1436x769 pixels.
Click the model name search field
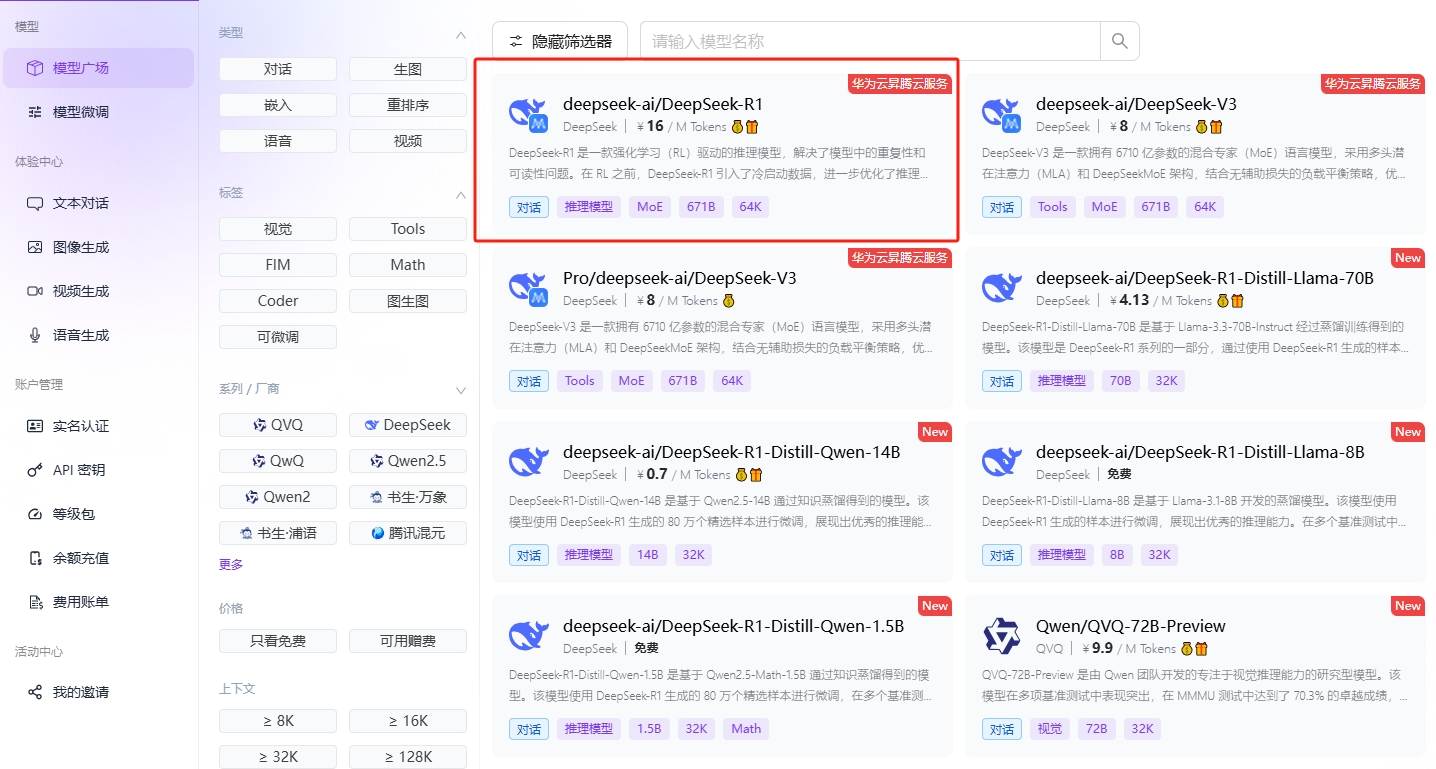coord(870,41)
